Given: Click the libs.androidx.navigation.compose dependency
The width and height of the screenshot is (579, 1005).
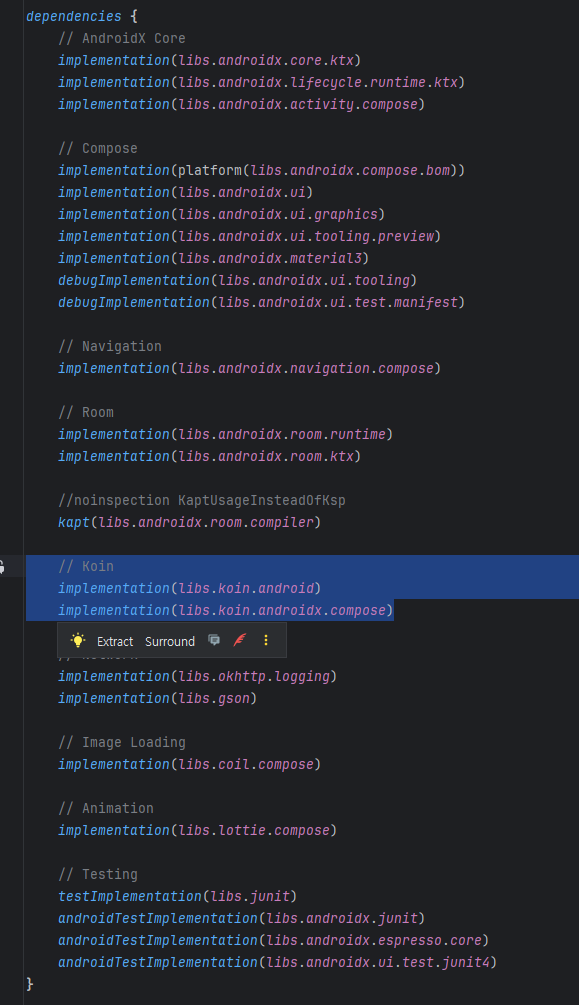Looking at the screenshot, I should 250,368.
